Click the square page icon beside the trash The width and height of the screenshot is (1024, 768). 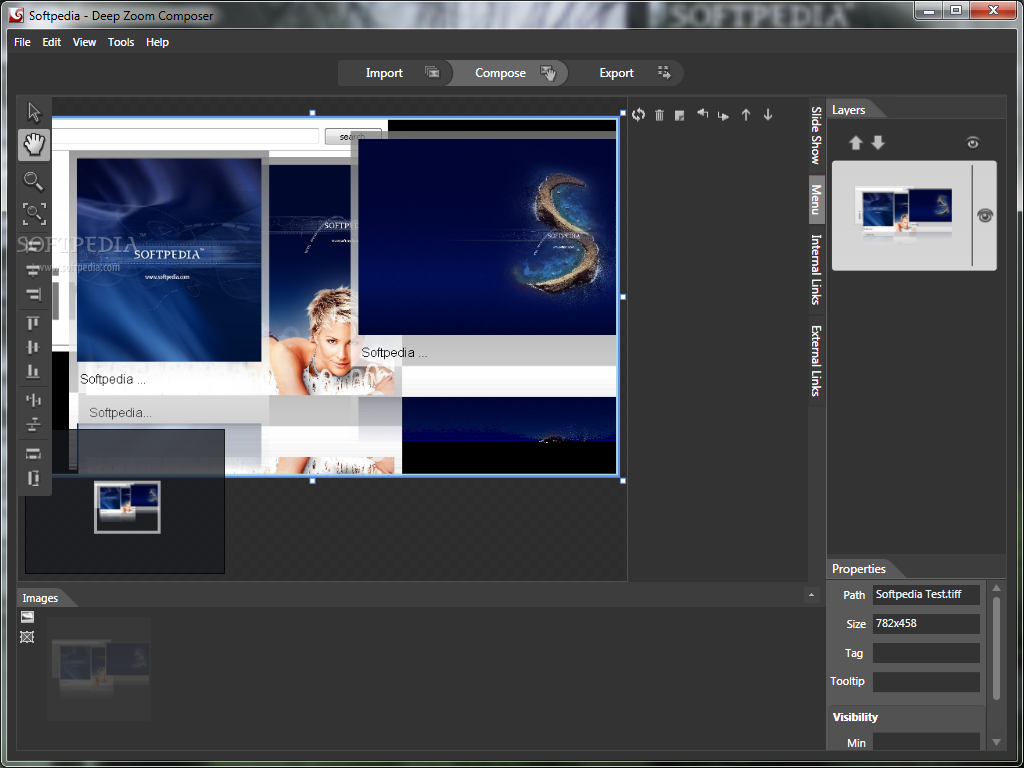point(680,116)
